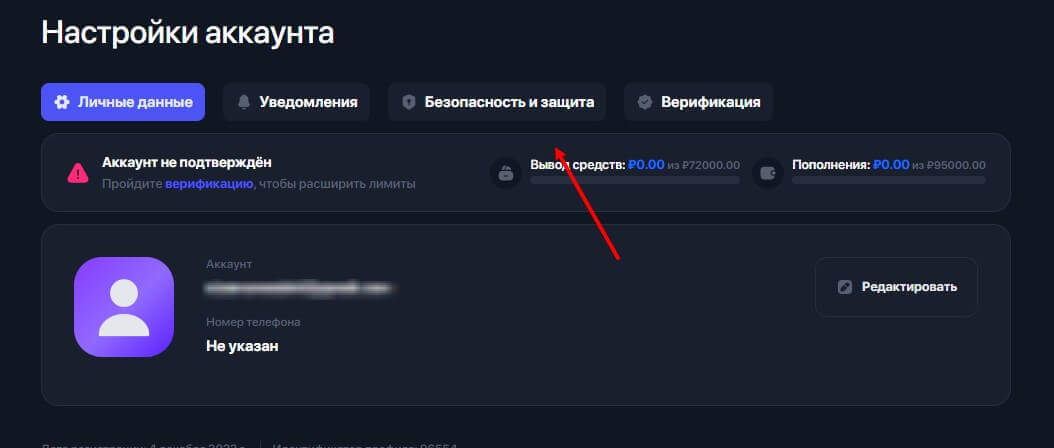Click the Вывод средств progress bar
The height and width of the screenshot is (448, 1054).
[635, 180]
